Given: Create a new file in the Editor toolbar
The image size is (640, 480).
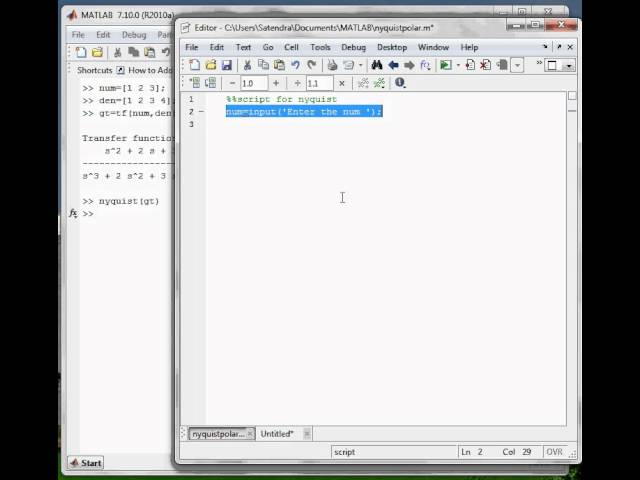Looking at the screenshot, I should coord(194,65).
